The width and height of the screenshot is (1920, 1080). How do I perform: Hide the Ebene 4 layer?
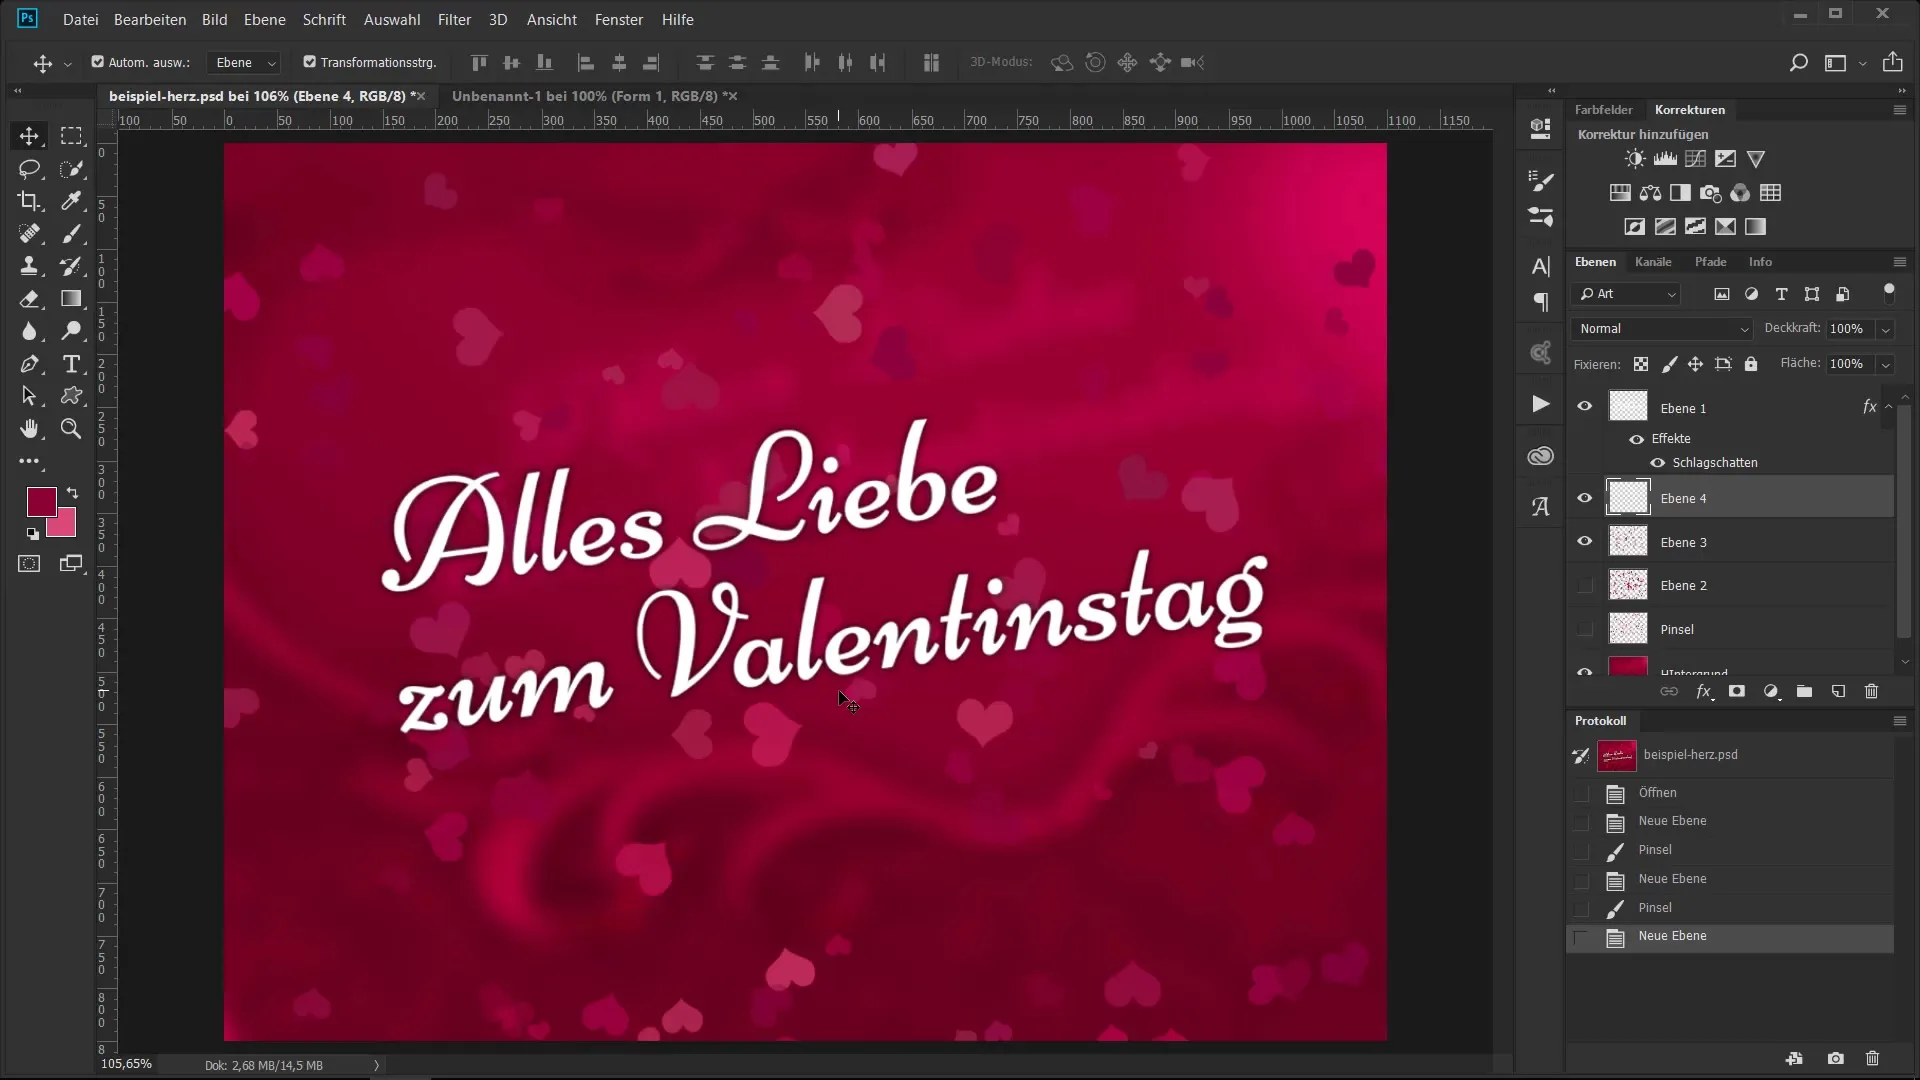[1585, 498]
